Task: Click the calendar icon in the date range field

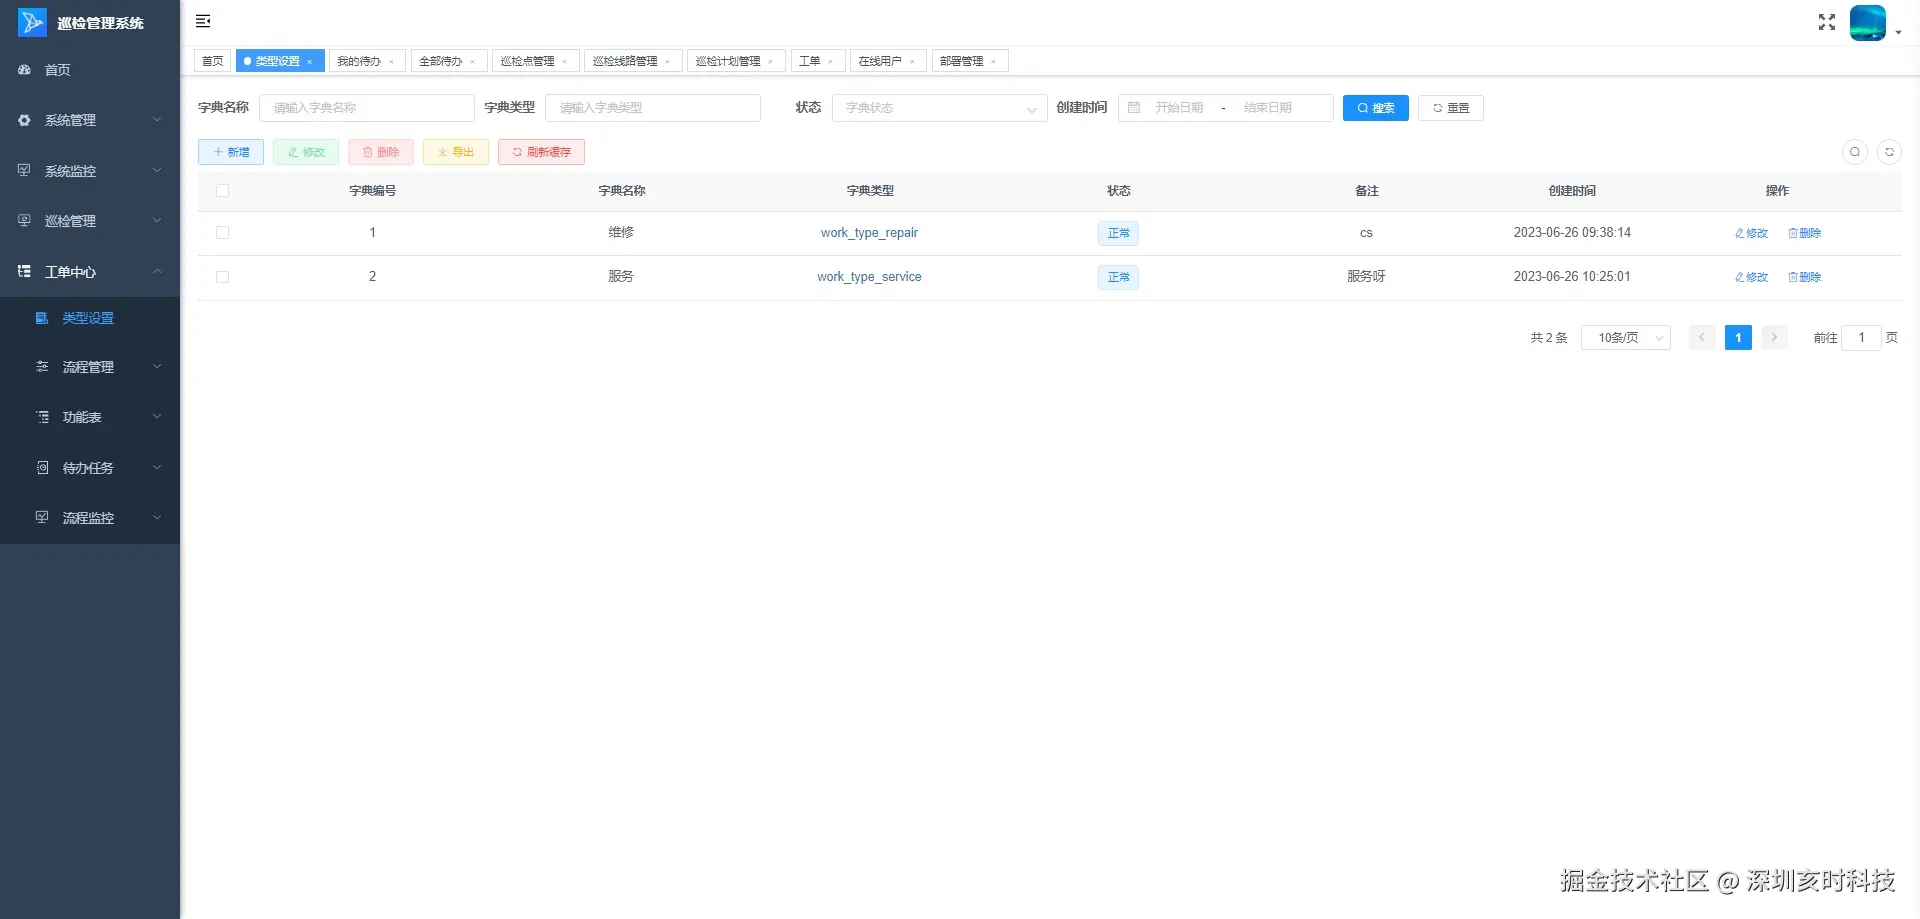Action: pos(1134,108)
